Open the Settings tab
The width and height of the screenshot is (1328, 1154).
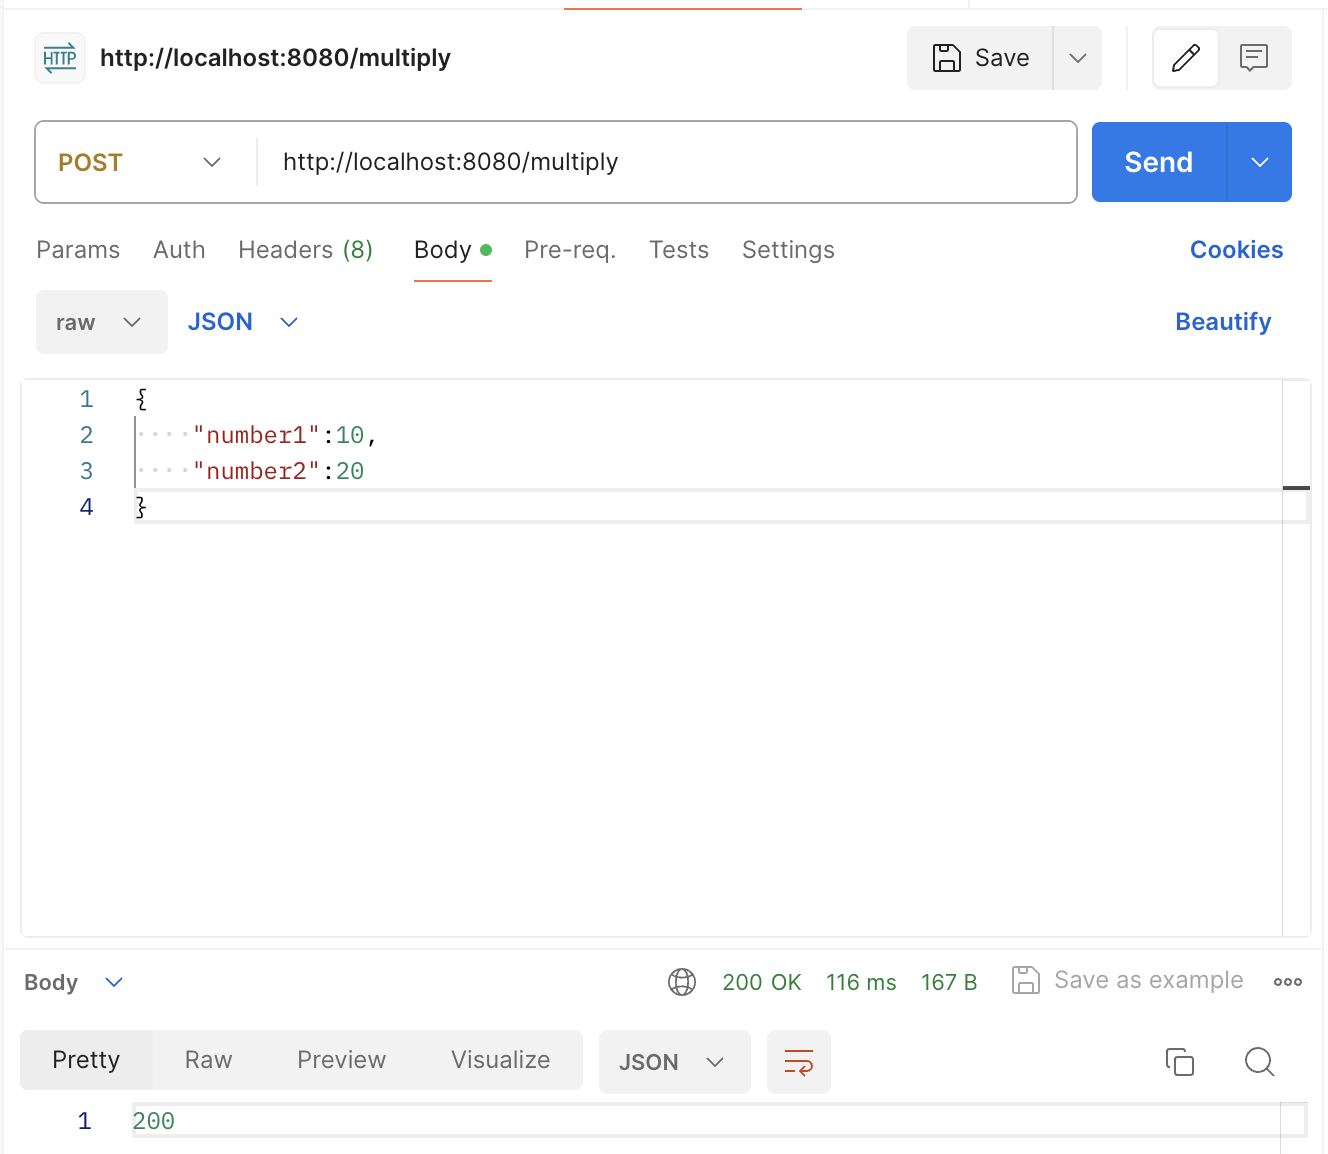point(788,250)
